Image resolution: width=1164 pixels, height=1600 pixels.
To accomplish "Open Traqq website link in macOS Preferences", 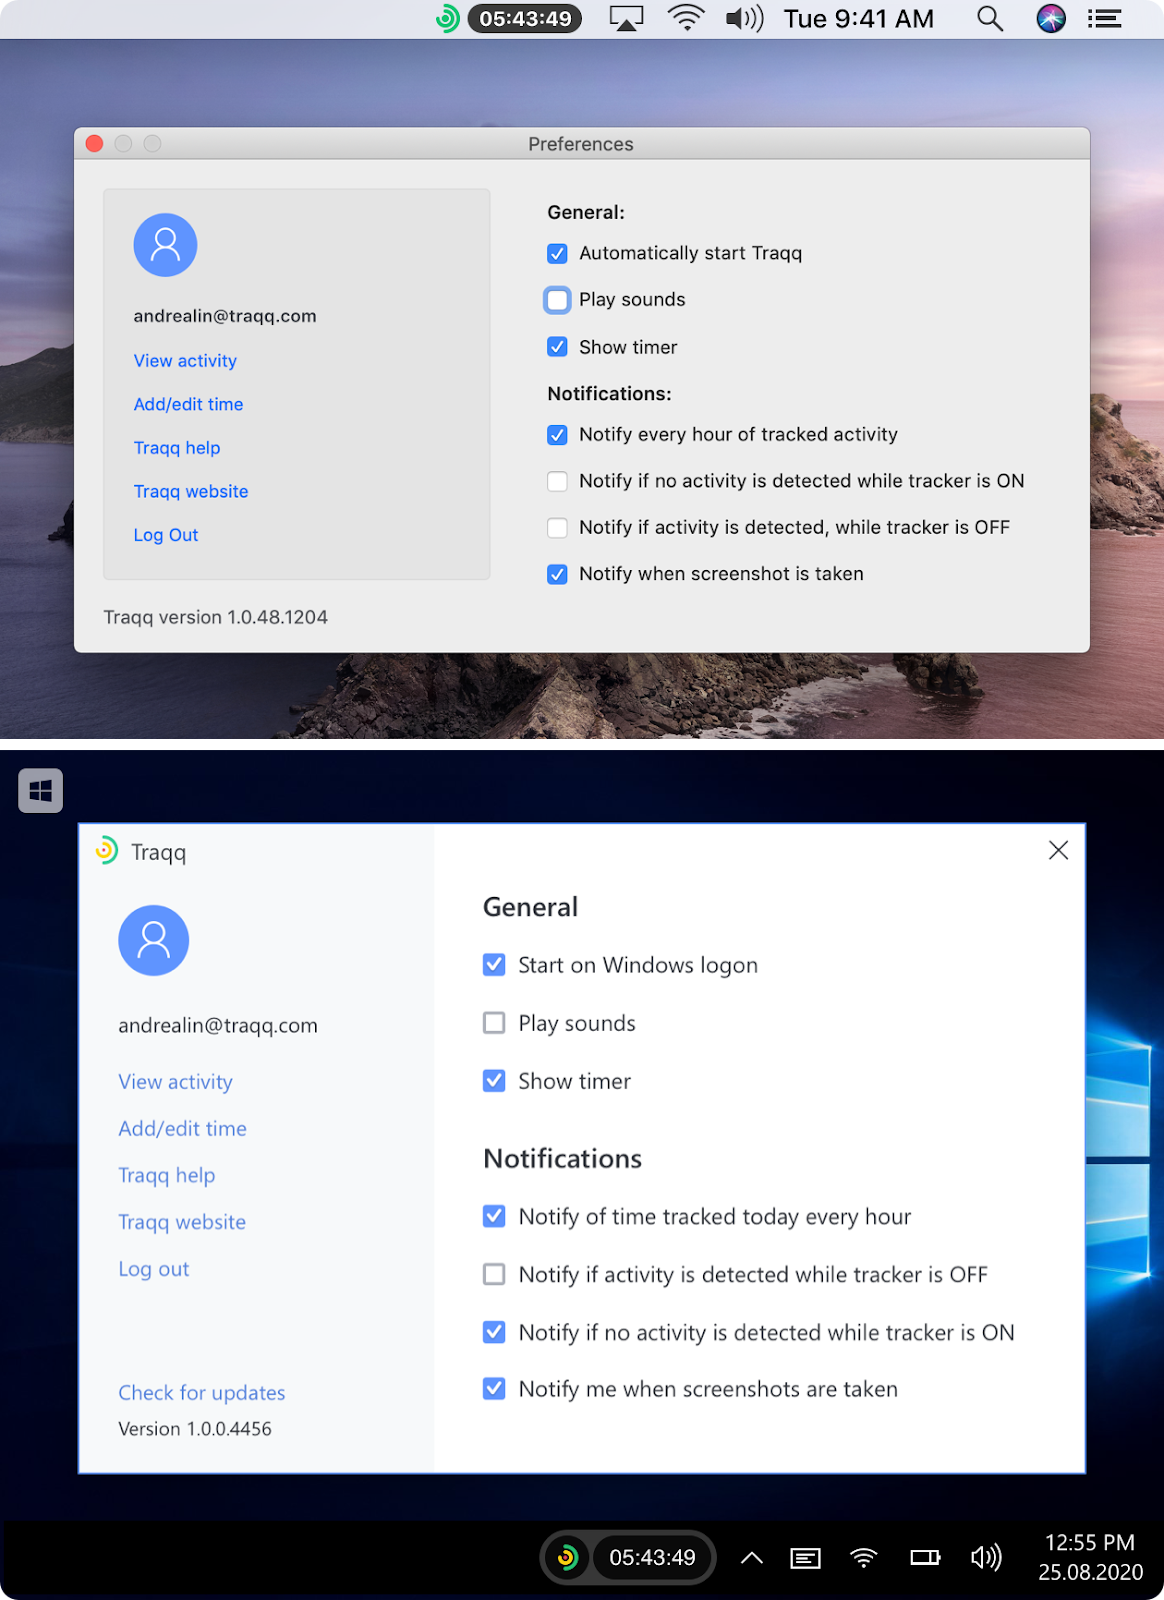I will tap(191, 491).
